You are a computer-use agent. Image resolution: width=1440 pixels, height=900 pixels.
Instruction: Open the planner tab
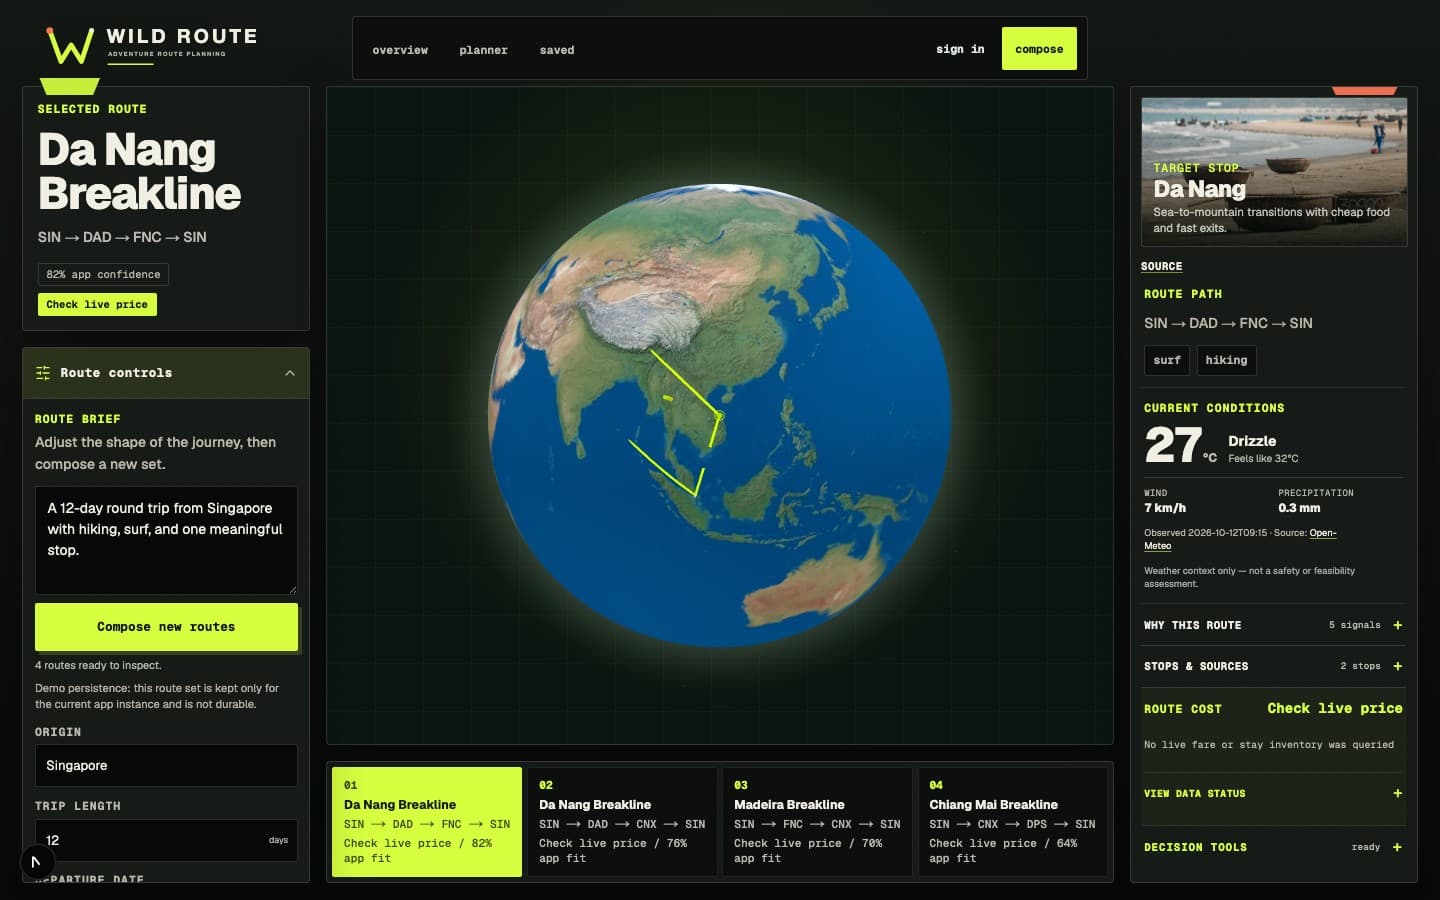484,50
